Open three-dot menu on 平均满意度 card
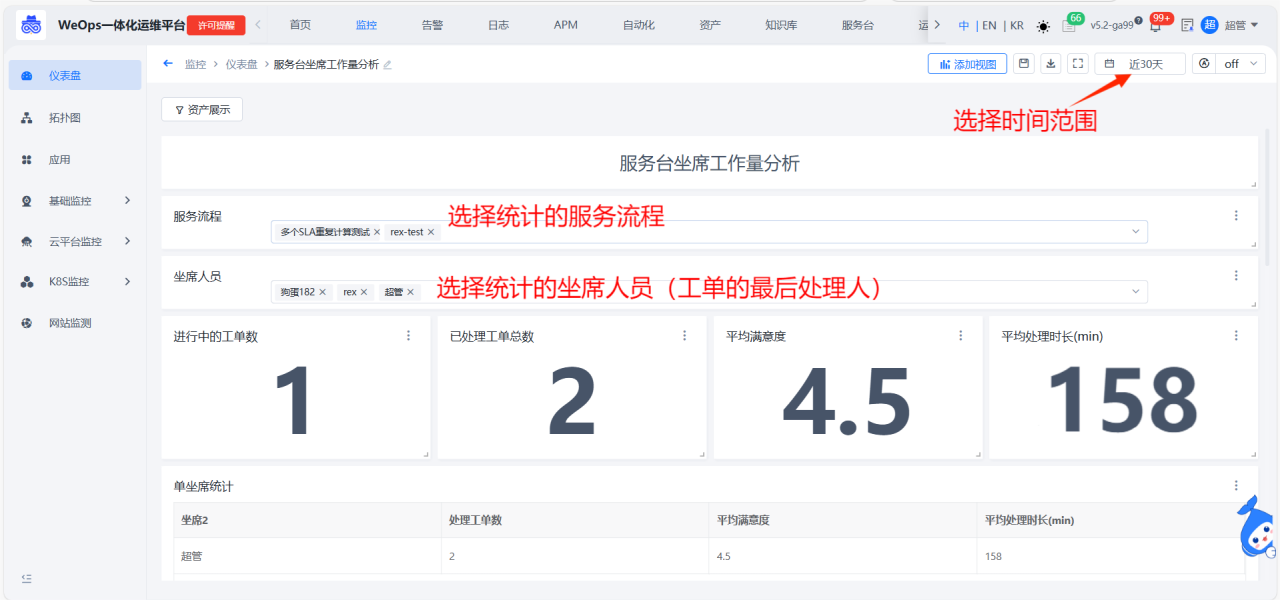1280x600 pixels. click(x=961, y=336)
